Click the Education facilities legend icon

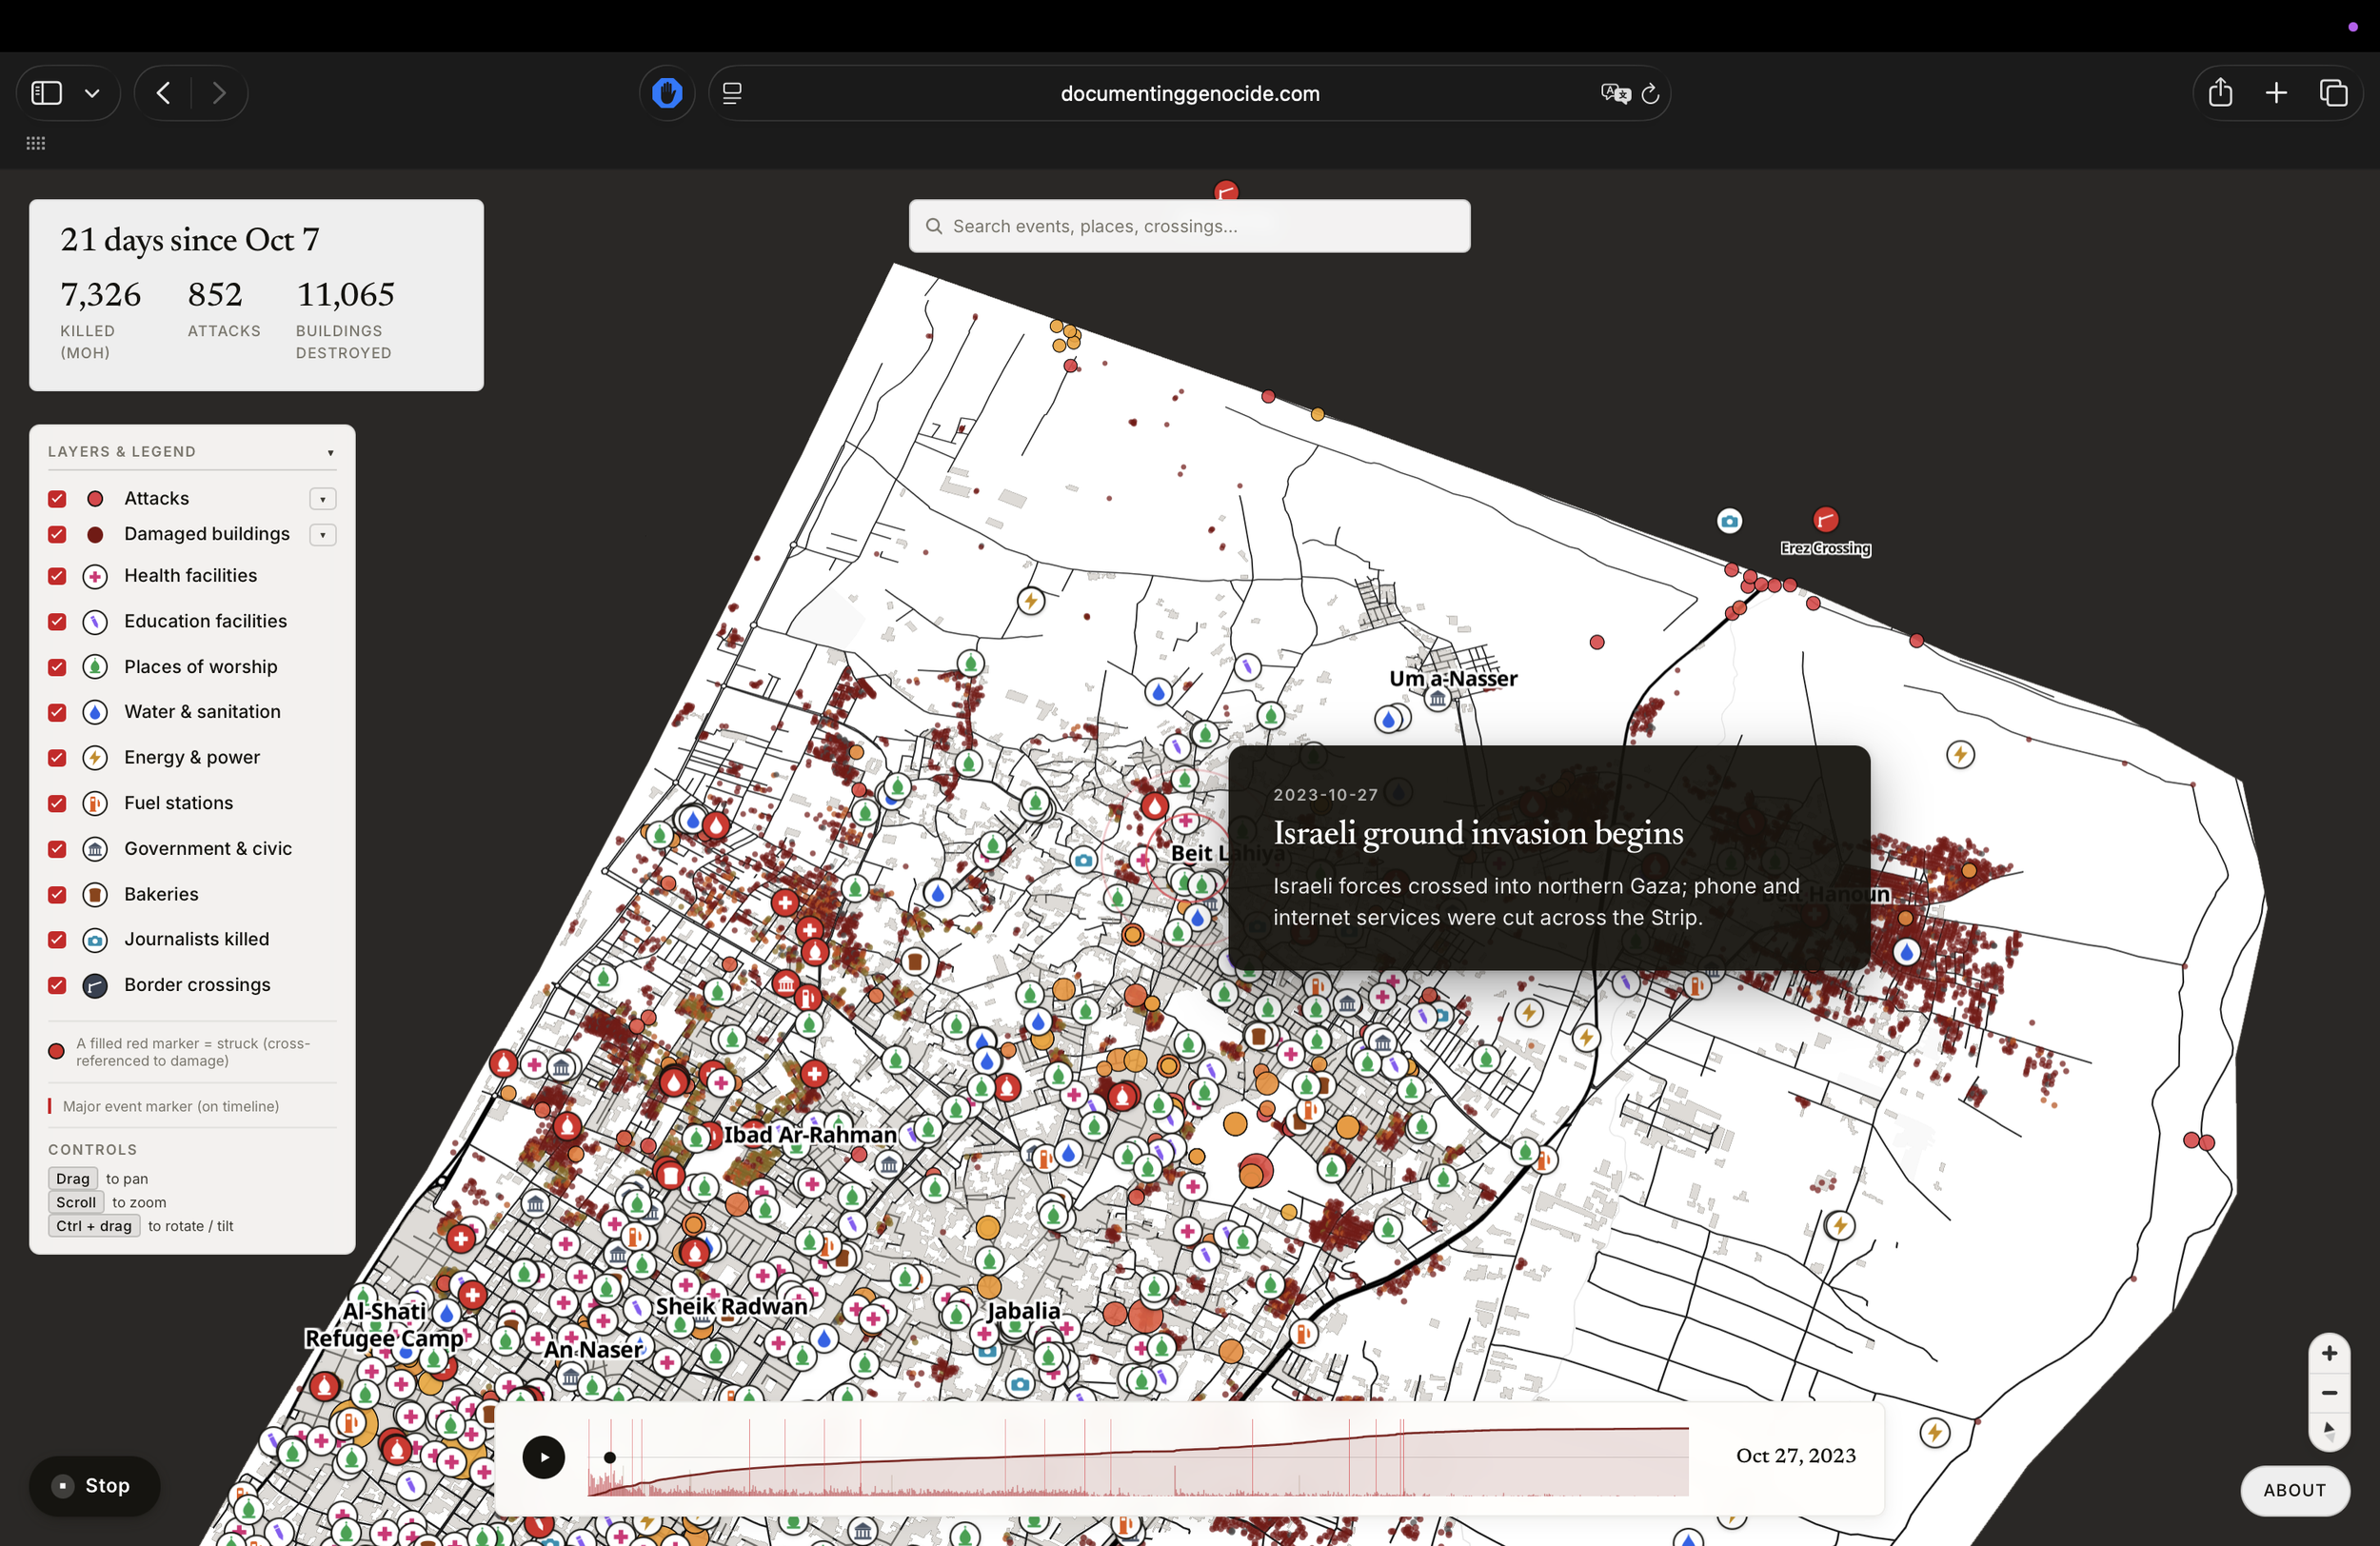point(95,621)
